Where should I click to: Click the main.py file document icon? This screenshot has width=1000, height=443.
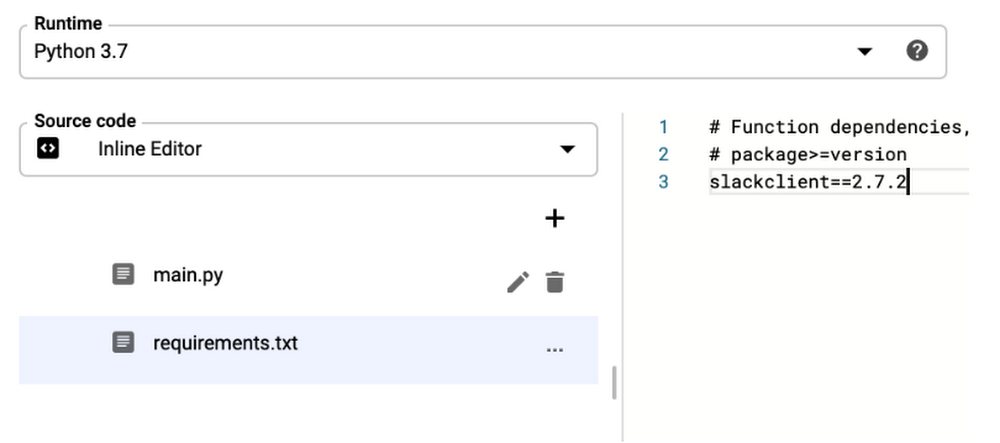(x=123, y=275)
